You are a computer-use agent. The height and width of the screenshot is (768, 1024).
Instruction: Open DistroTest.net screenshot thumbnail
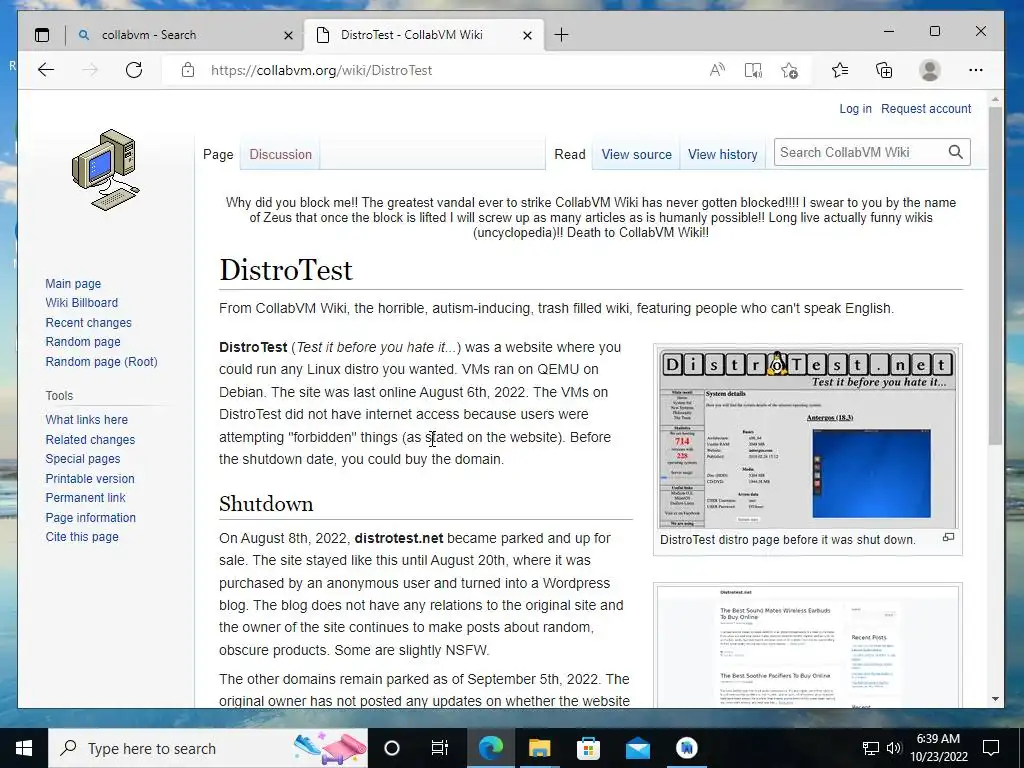pos(808,438)
